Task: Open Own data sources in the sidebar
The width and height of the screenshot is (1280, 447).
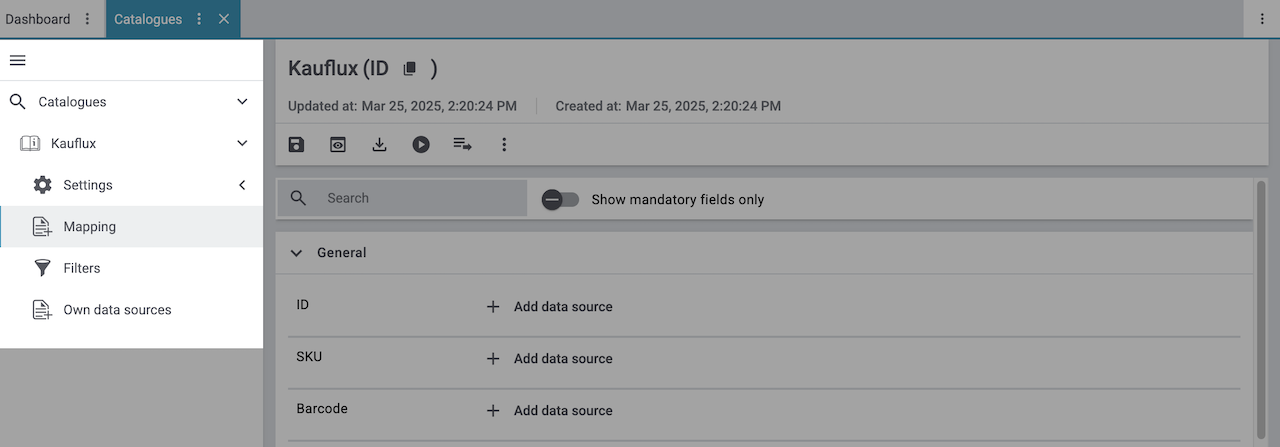Action: [117, 310]
